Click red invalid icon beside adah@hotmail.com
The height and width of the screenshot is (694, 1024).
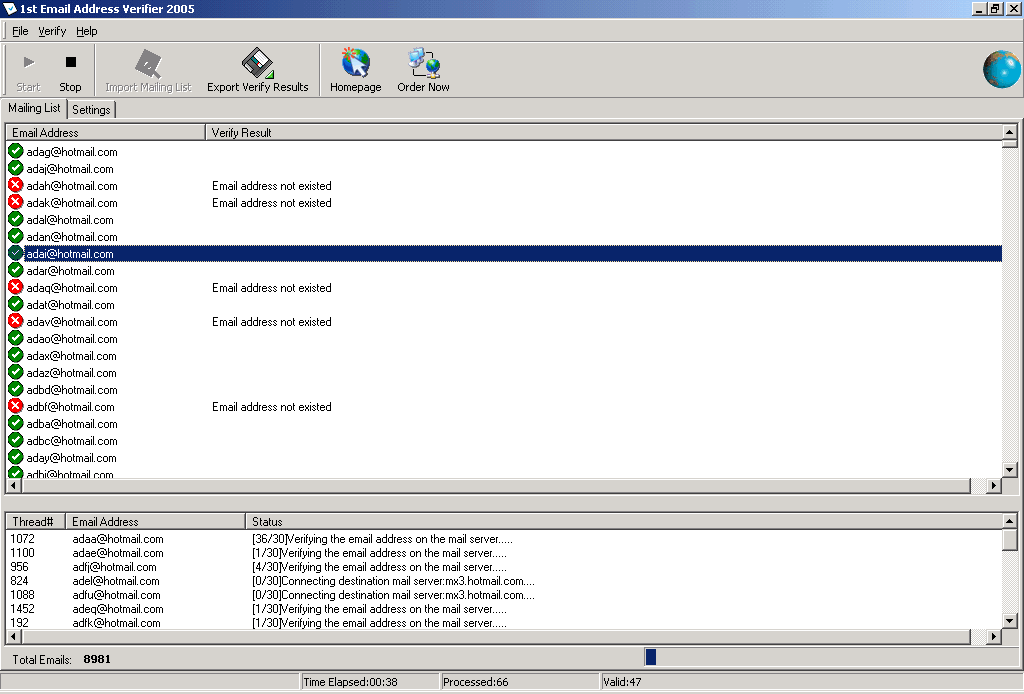(x=16, y=186)
